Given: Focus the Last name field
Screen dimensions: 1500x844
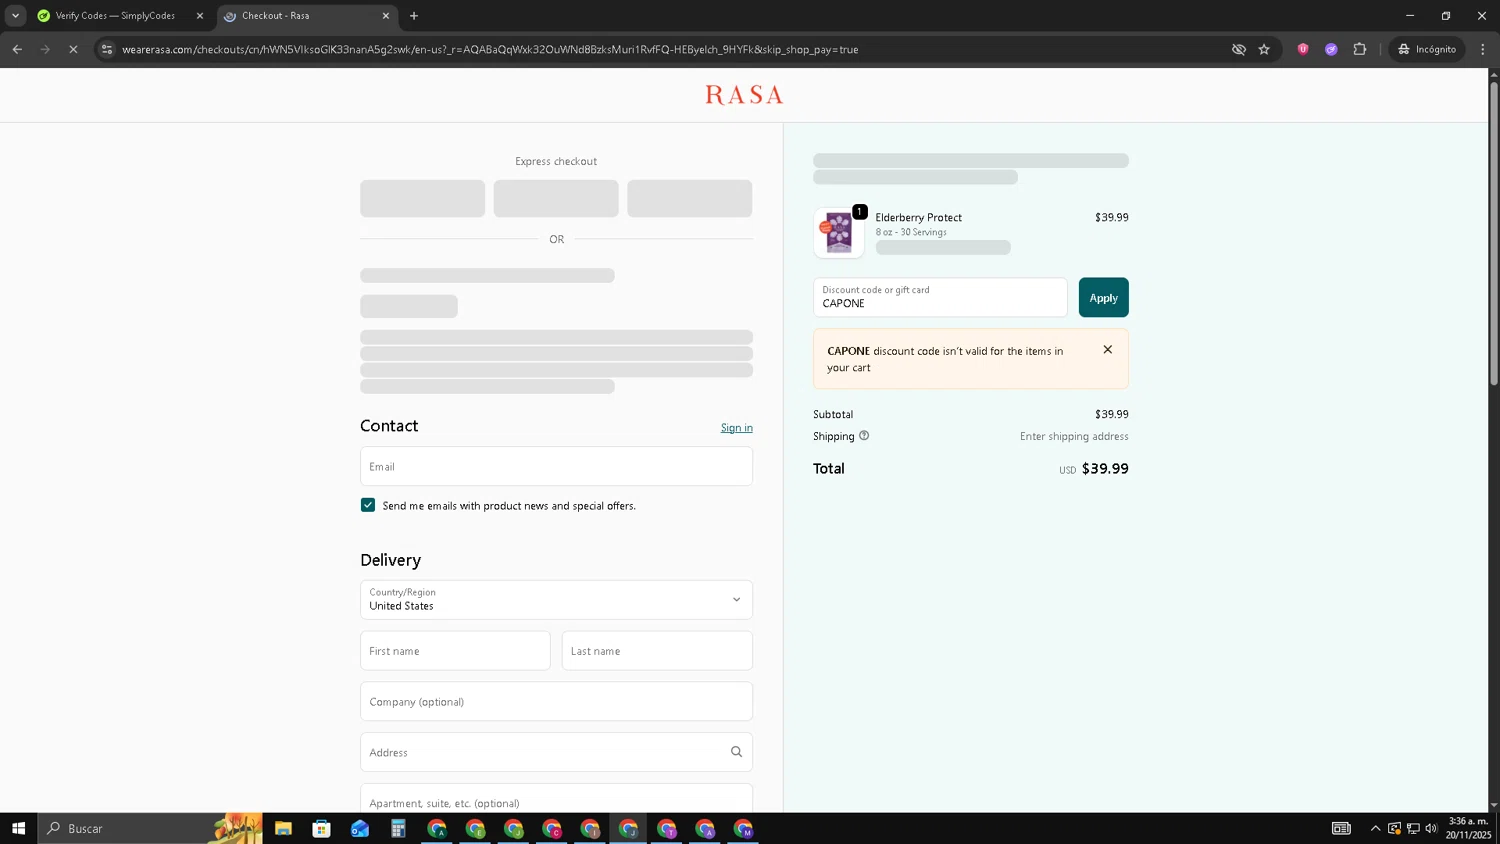Looking at the screenshot, I should pos(657,651).
